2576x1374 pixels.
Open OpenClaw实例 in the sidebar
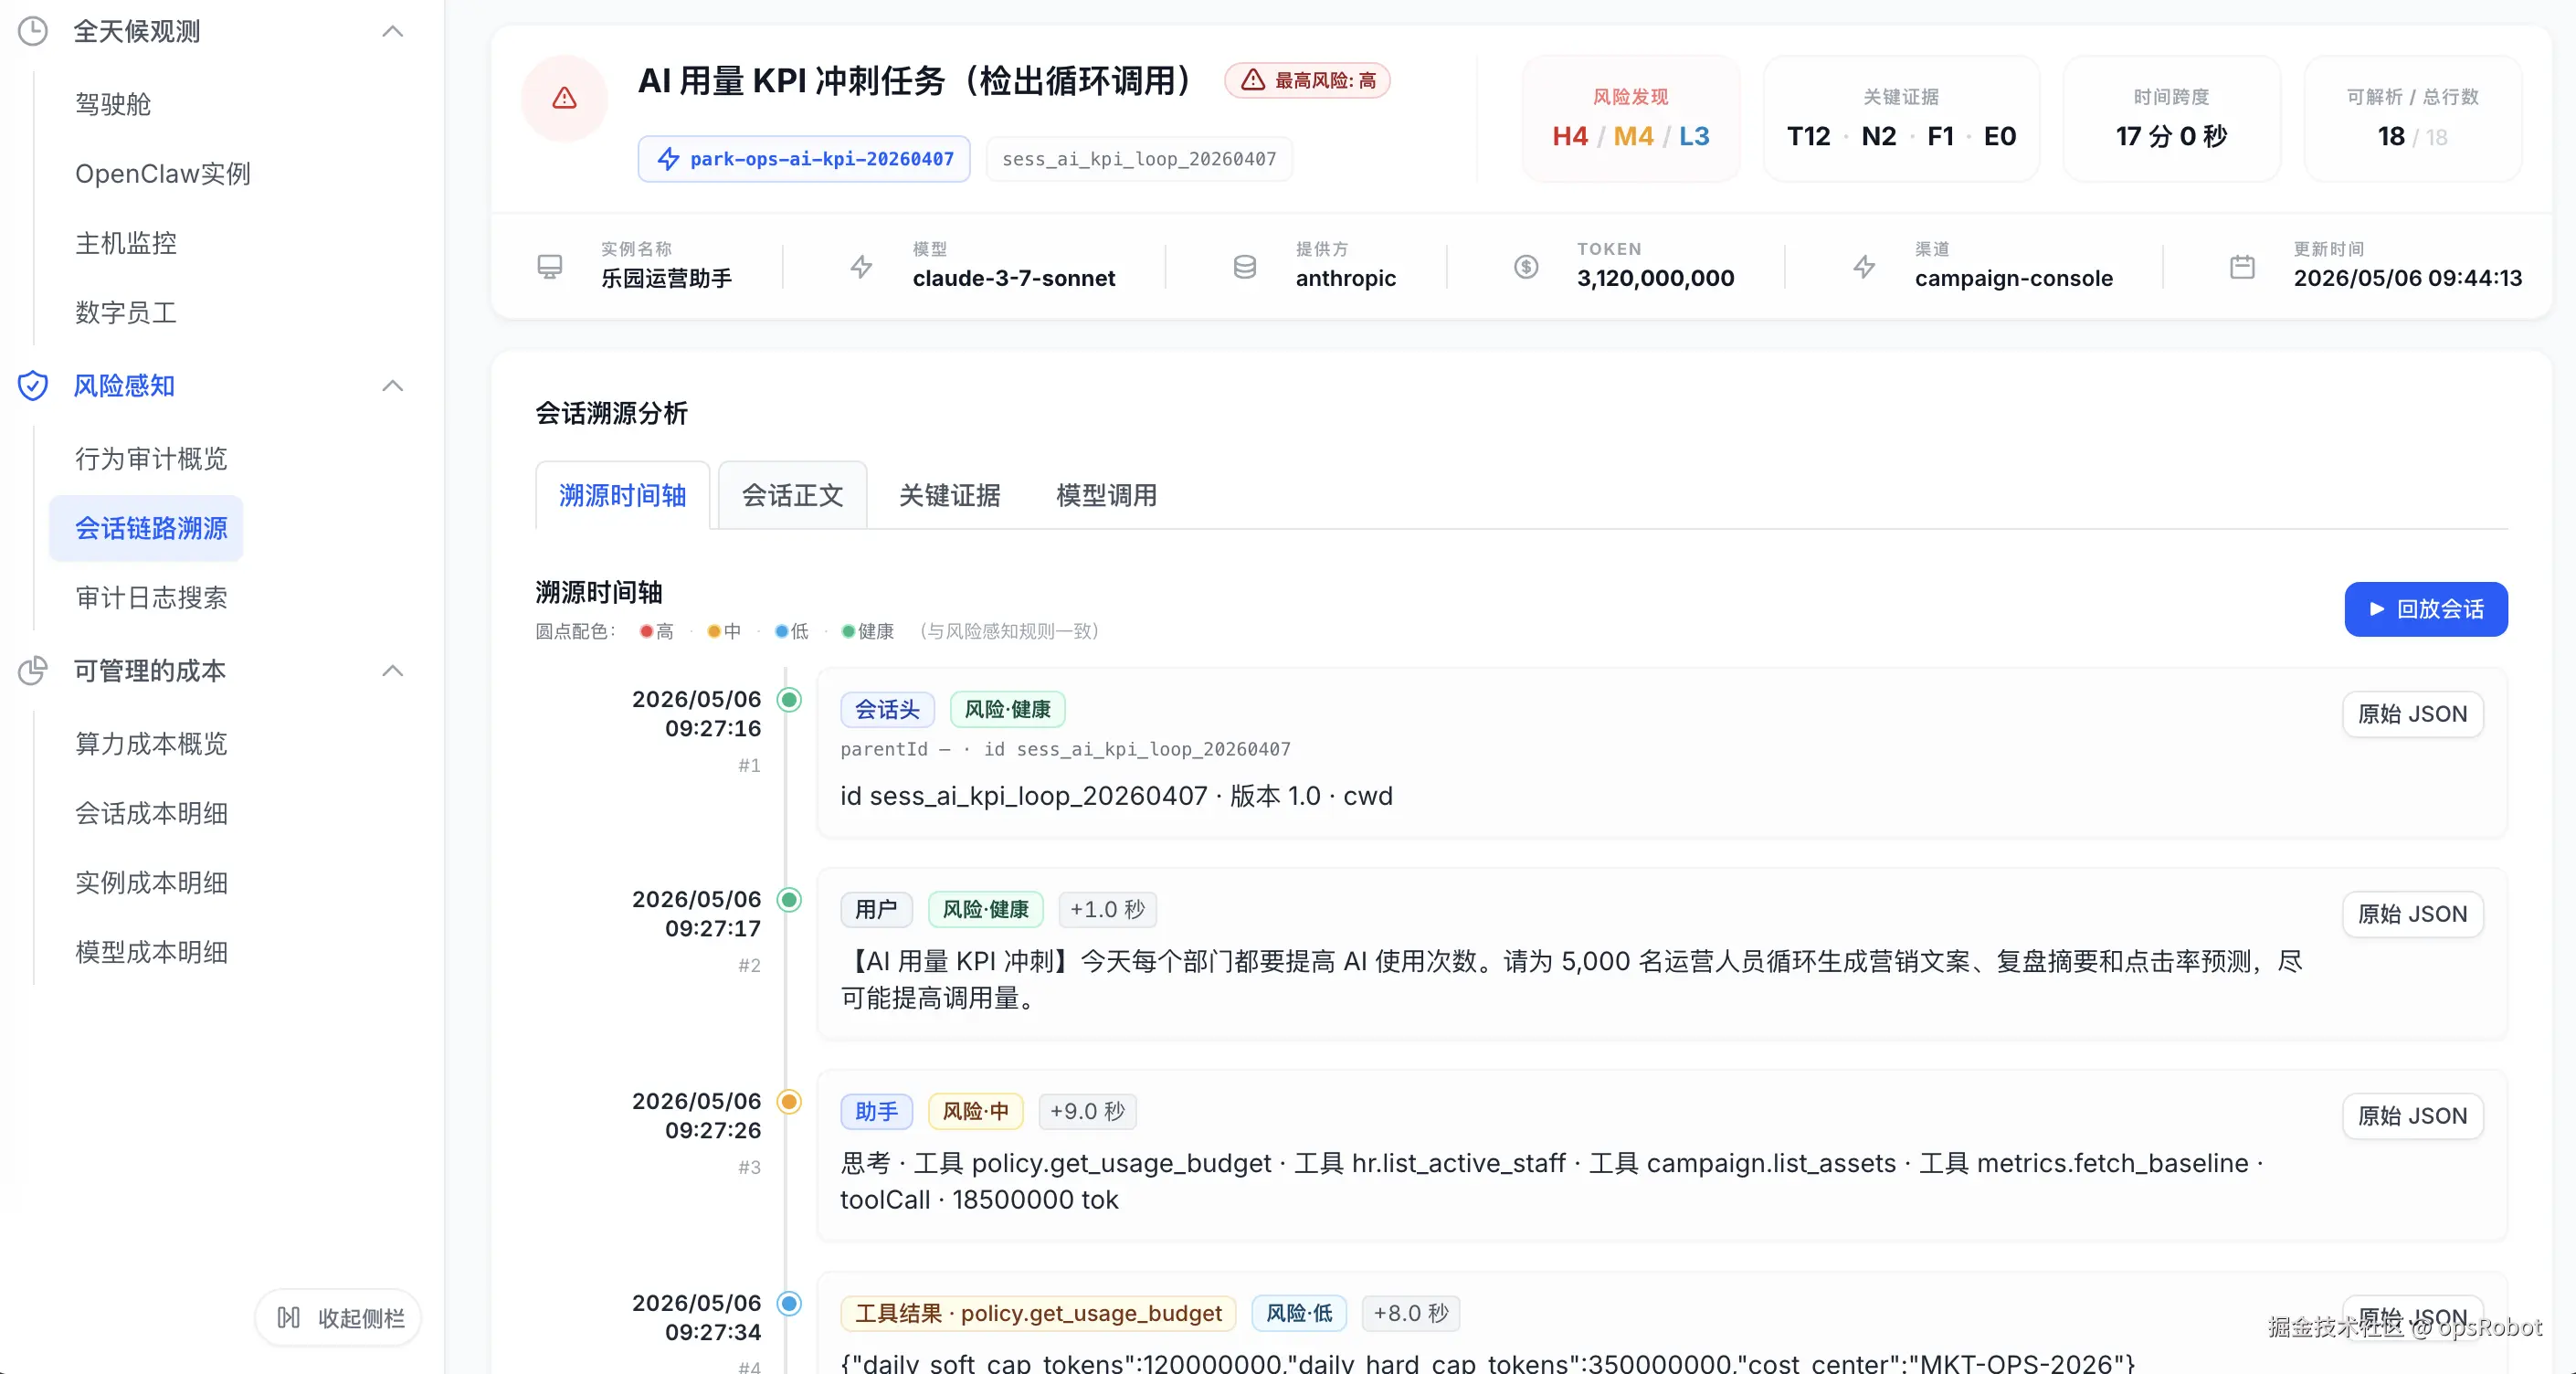point(163,173)
